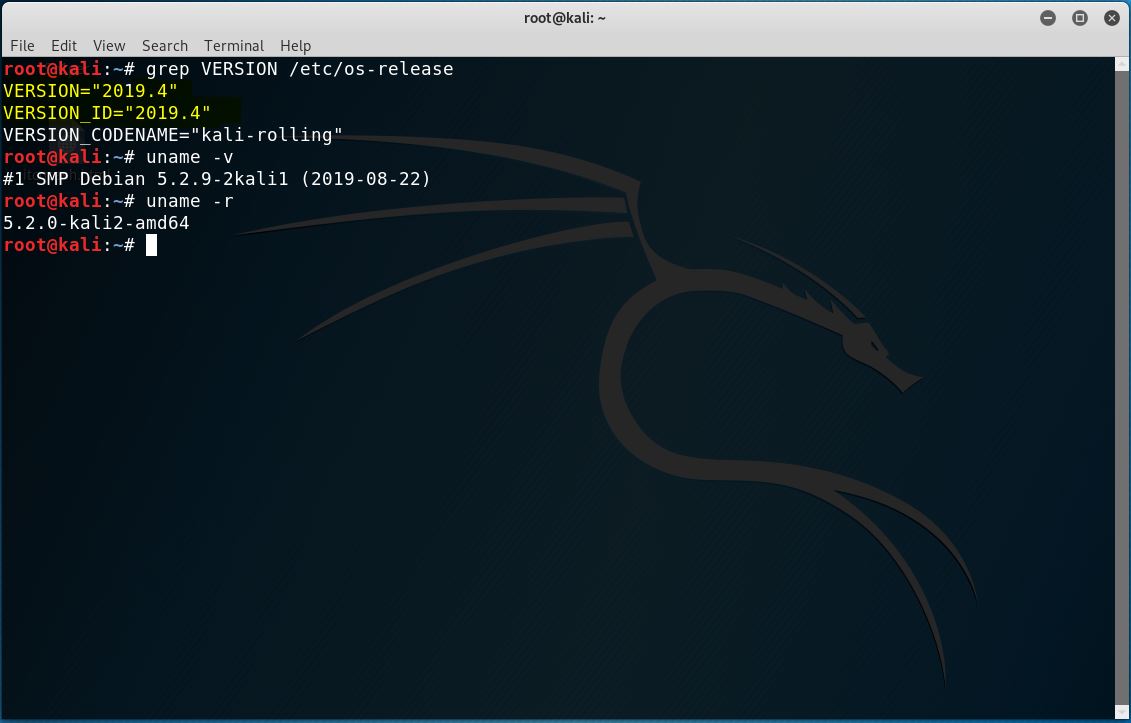Open the View menu

click(109, 45)
